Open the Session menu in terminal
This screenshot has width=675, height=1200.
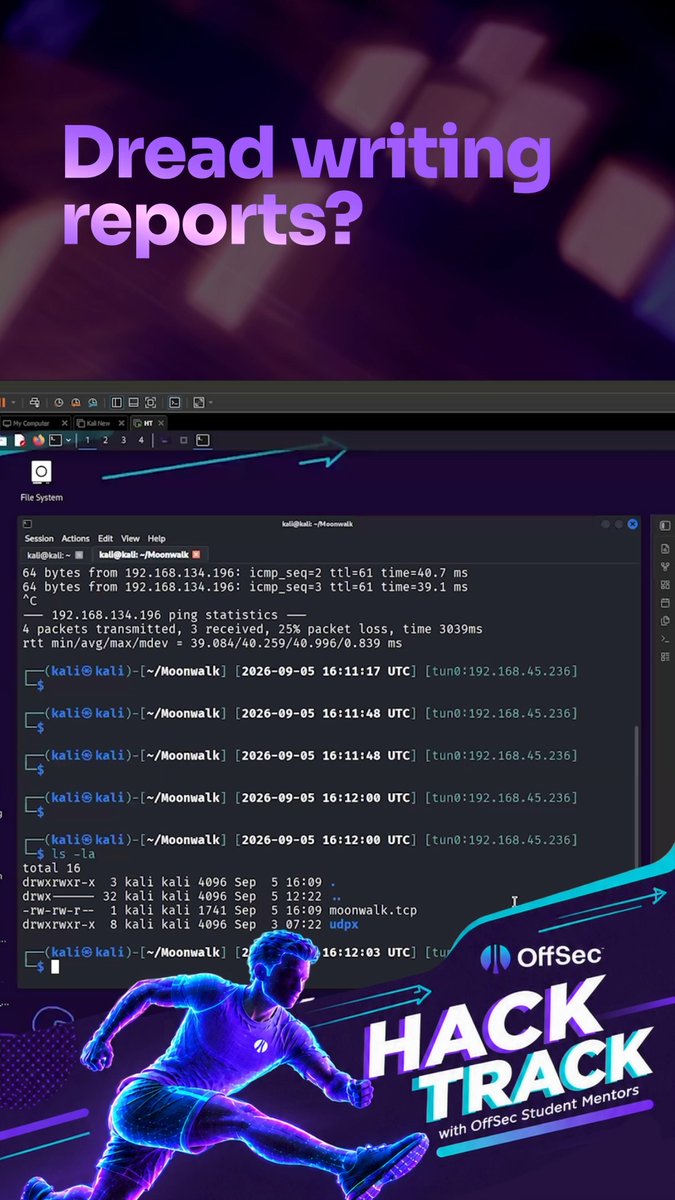[39, 538]
